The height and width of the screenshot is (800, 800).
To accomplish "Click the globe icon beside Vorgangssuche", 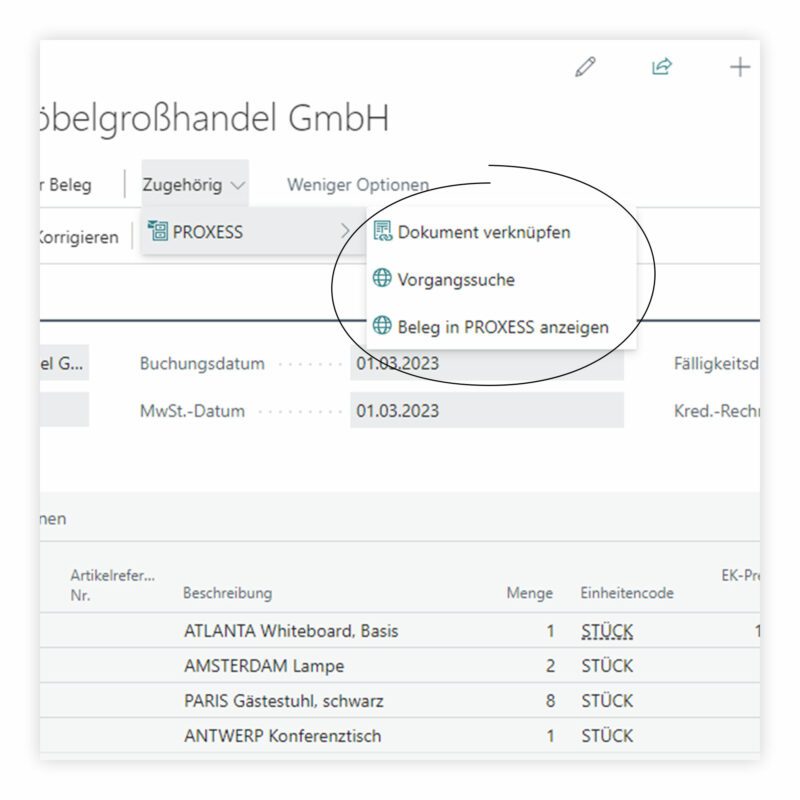I will point(382,279).
